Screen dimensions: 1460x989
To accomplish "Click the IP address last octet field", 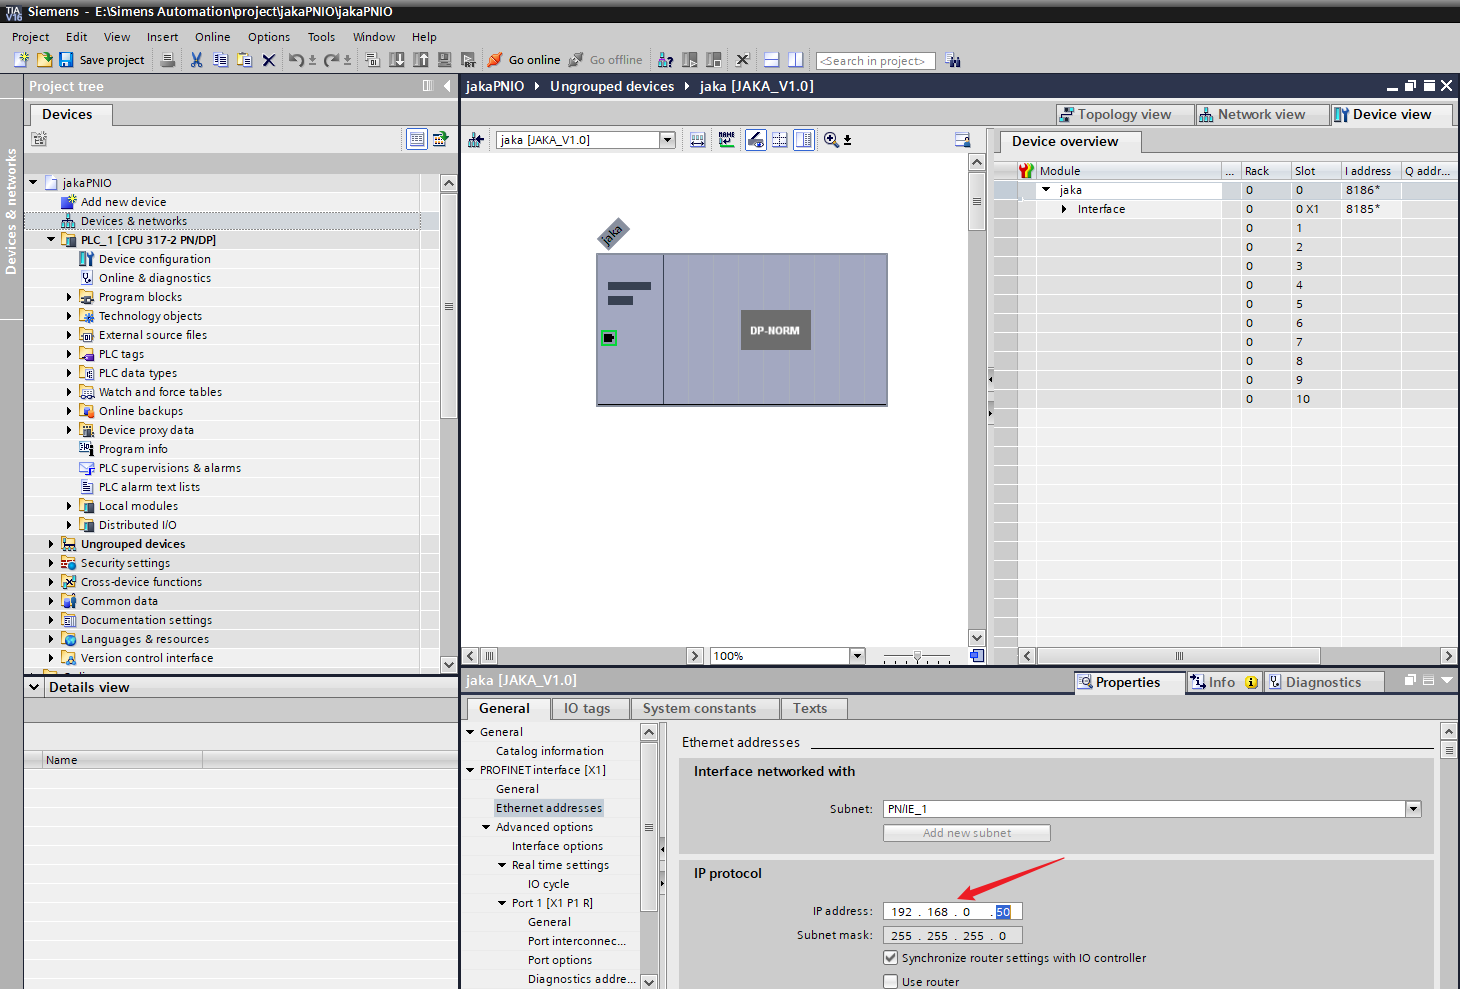I will point(1003,912).
